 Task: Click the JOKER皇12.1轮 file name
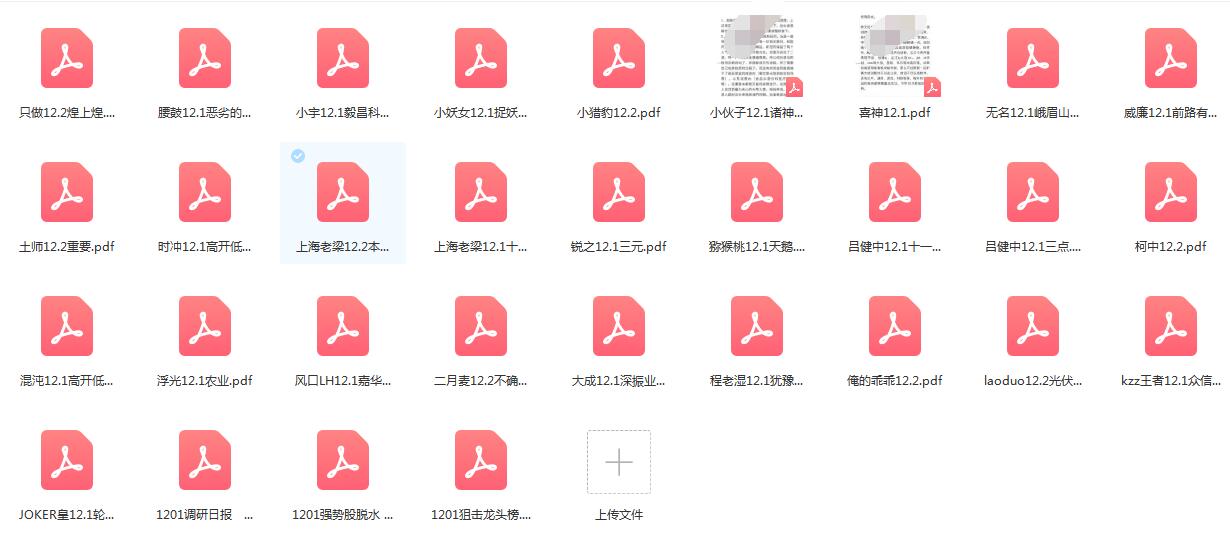coord(67,515)
